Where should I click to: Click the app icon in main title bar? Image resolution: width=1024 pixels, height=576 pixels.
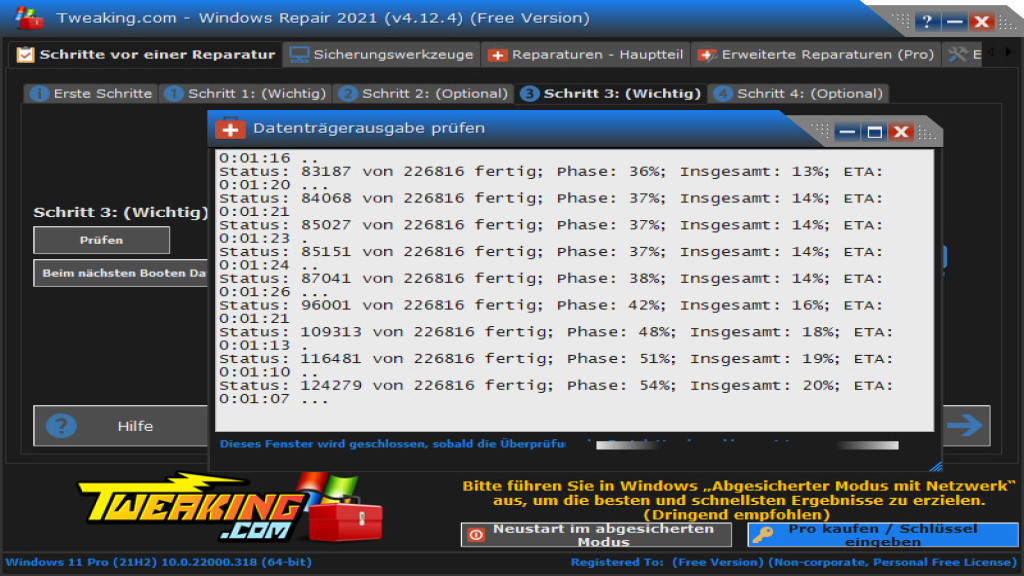pos(29,18)
